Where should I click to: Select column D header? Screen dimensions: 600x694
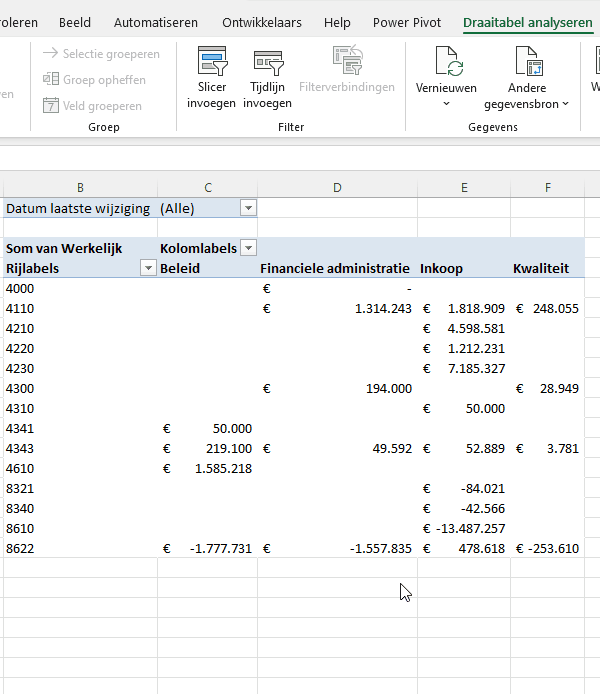coord(337,187)
